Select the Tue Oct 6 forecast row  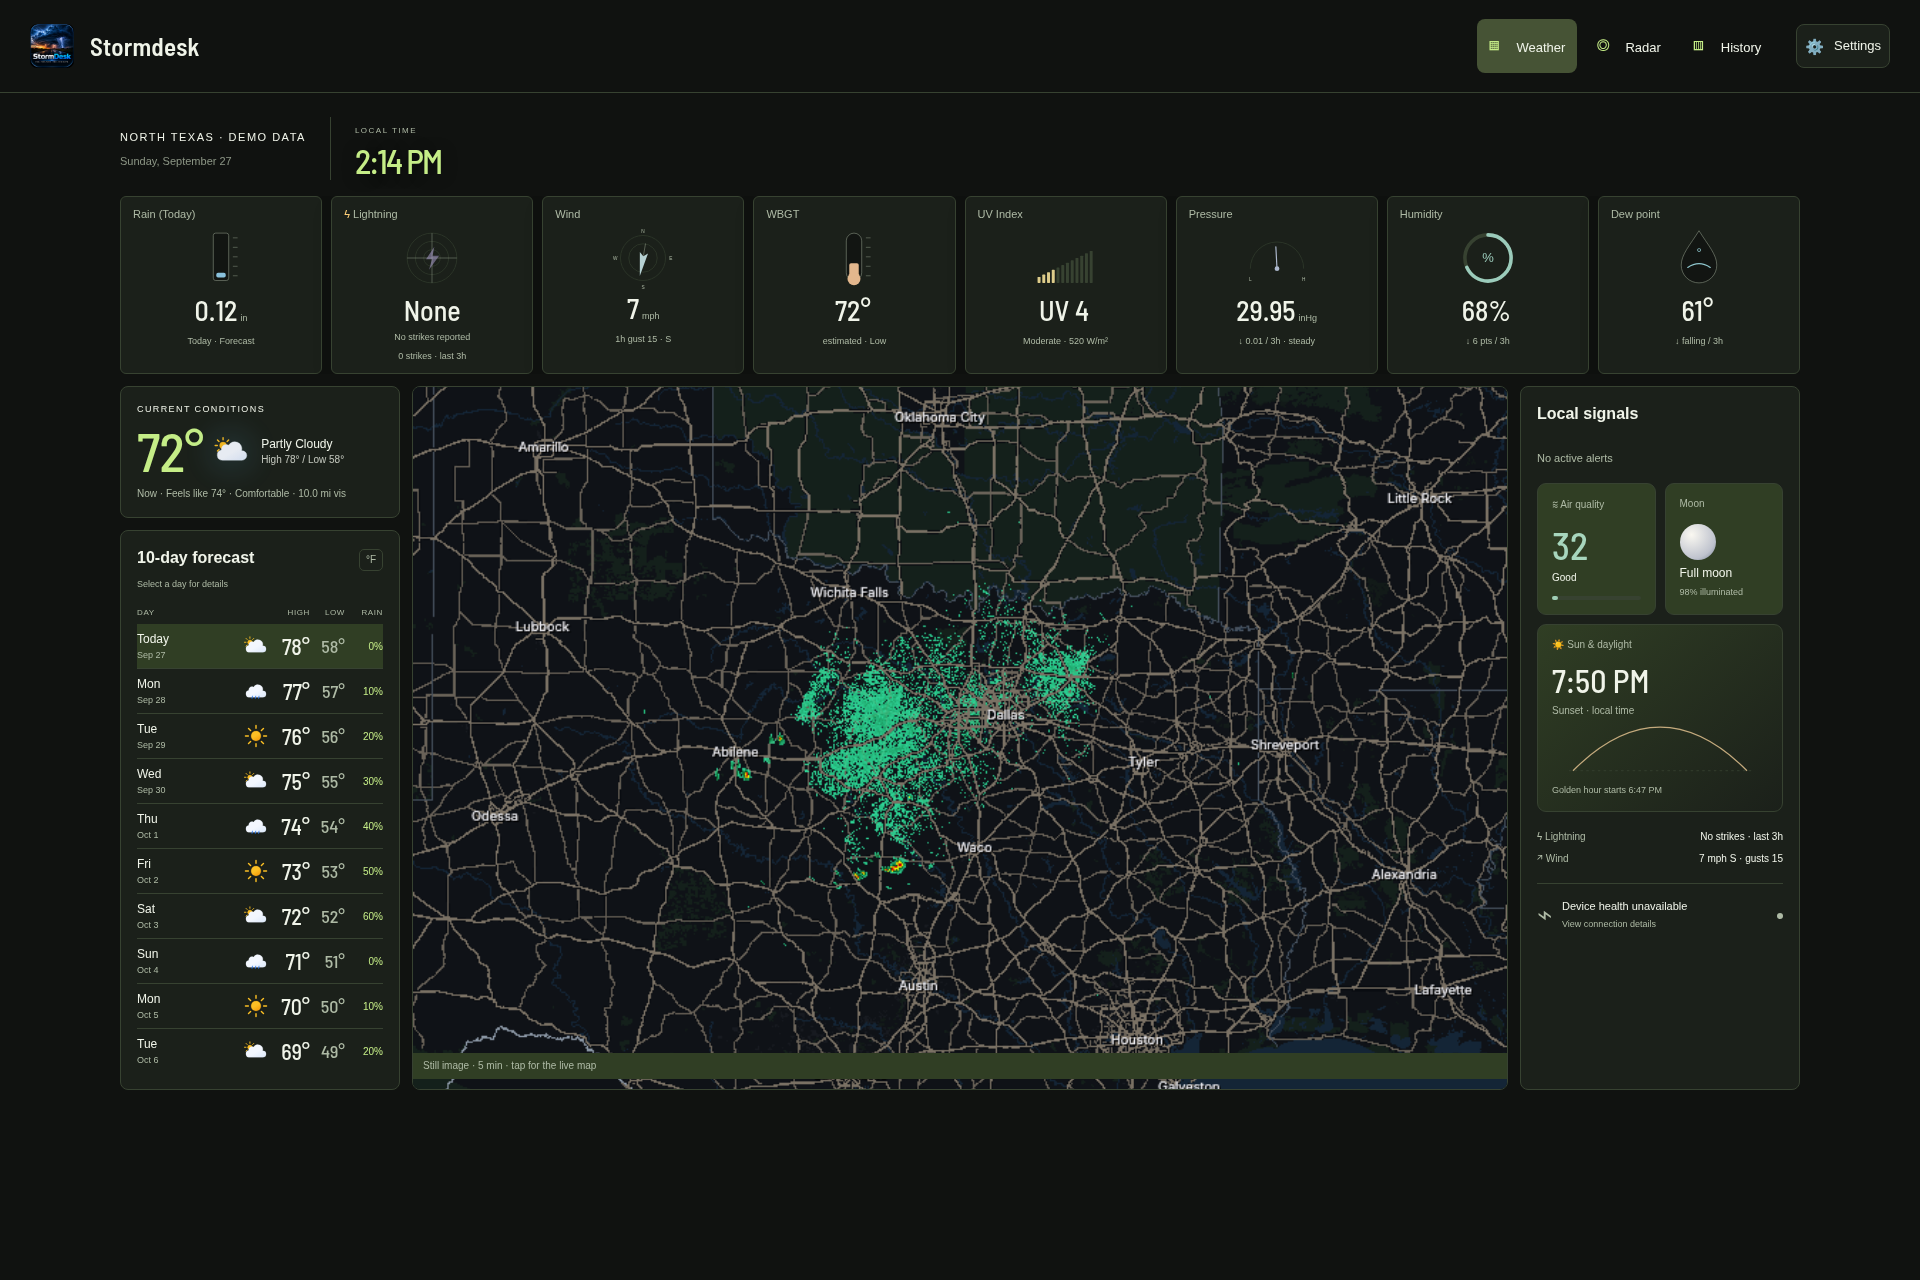click(260, 1051)
